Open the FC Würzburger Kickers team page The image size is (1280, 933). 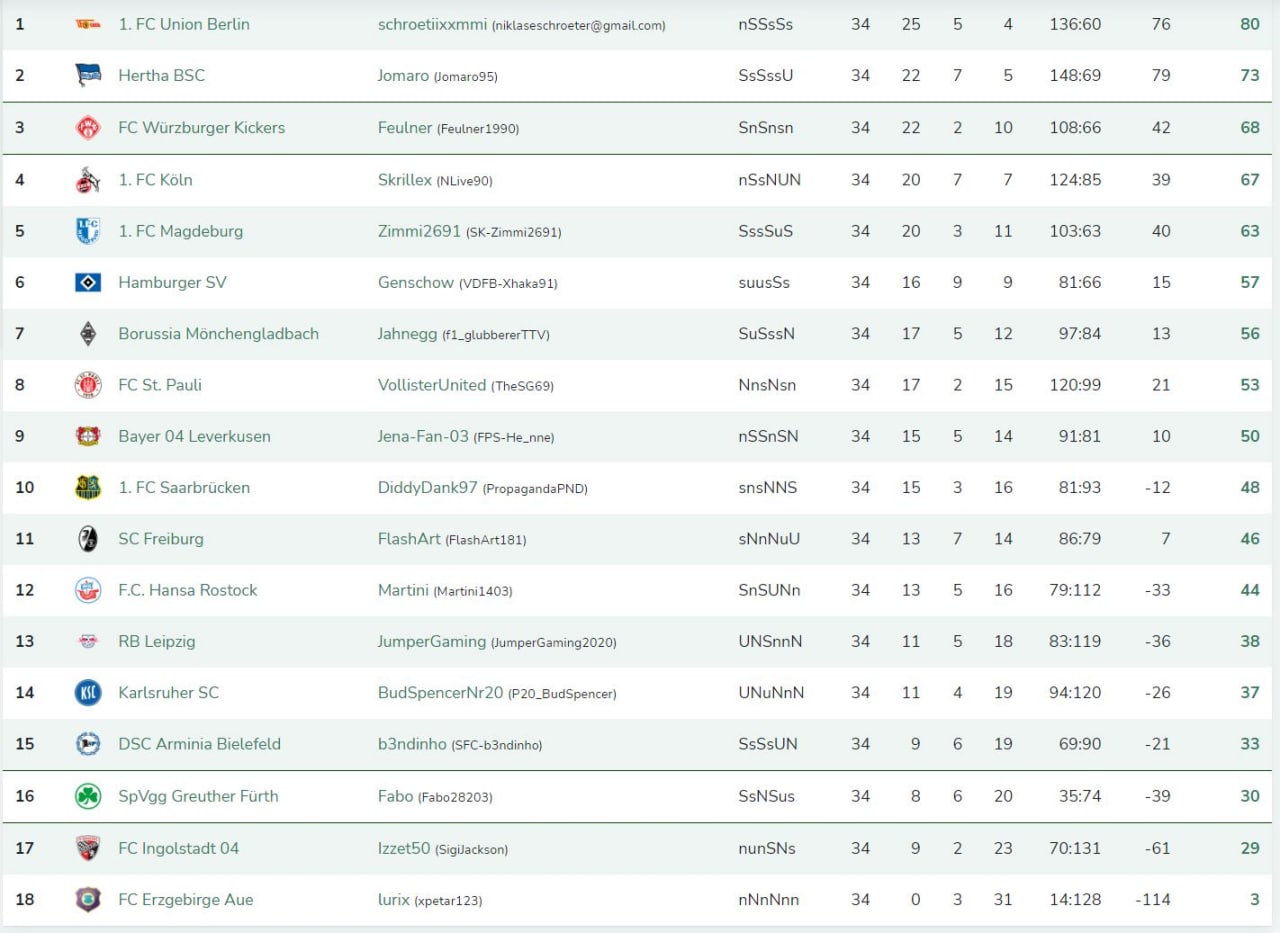201,128
